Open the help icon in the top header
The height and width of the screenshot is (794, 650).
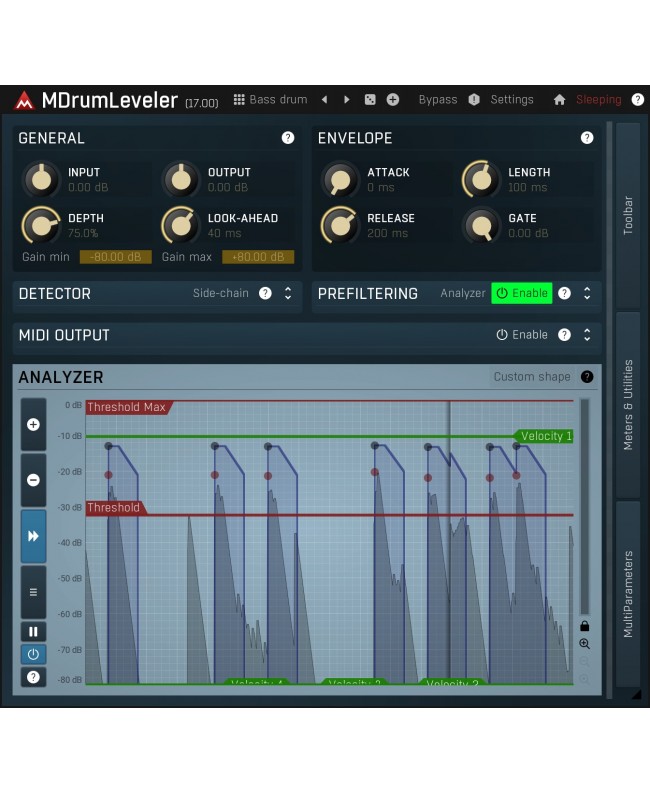(638, 99)
